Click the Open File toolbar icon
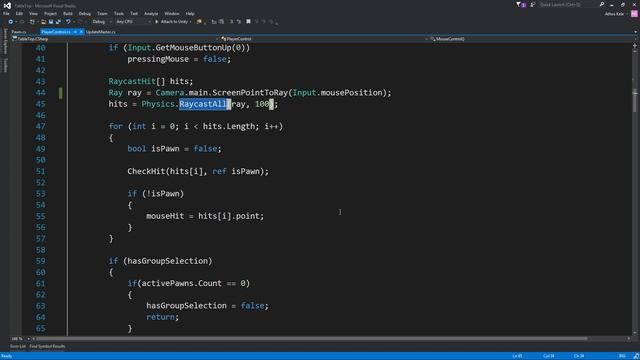 tap(44, 22)
